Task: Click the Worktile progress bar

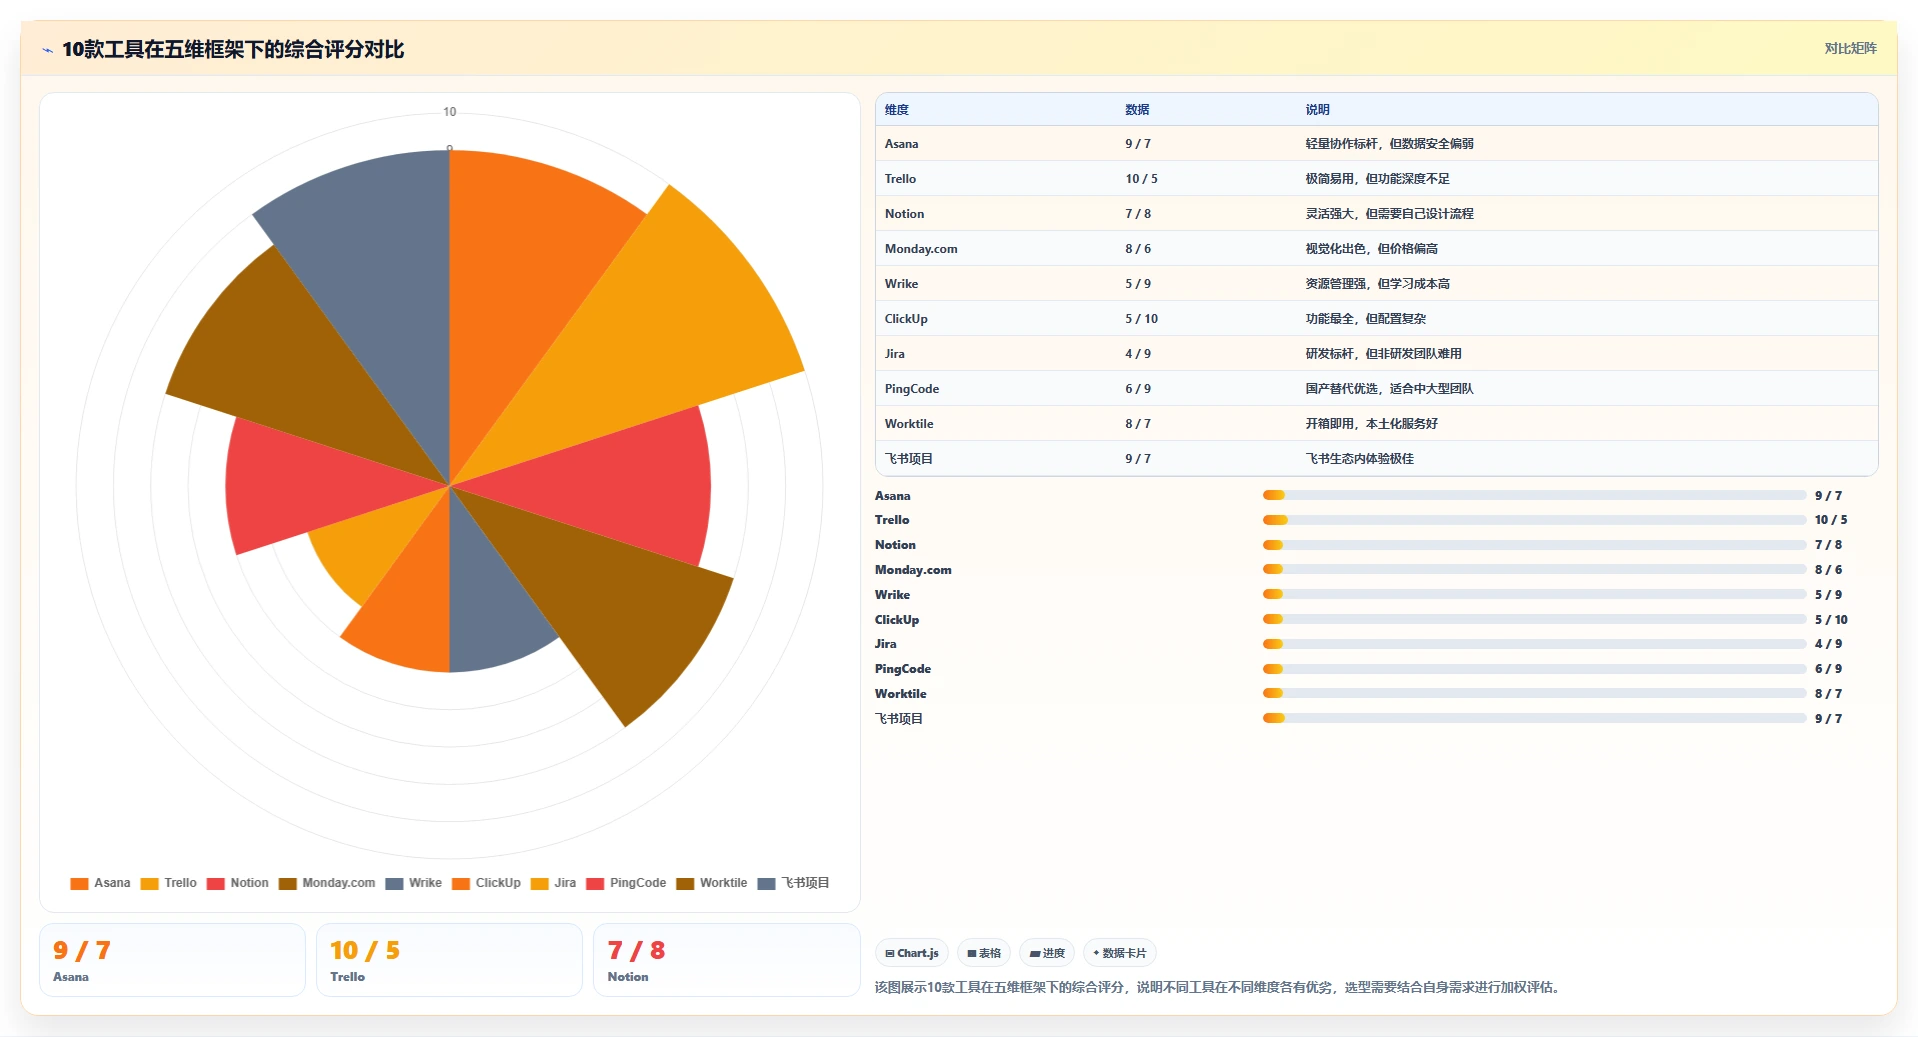Action: tap(1534, 693)
